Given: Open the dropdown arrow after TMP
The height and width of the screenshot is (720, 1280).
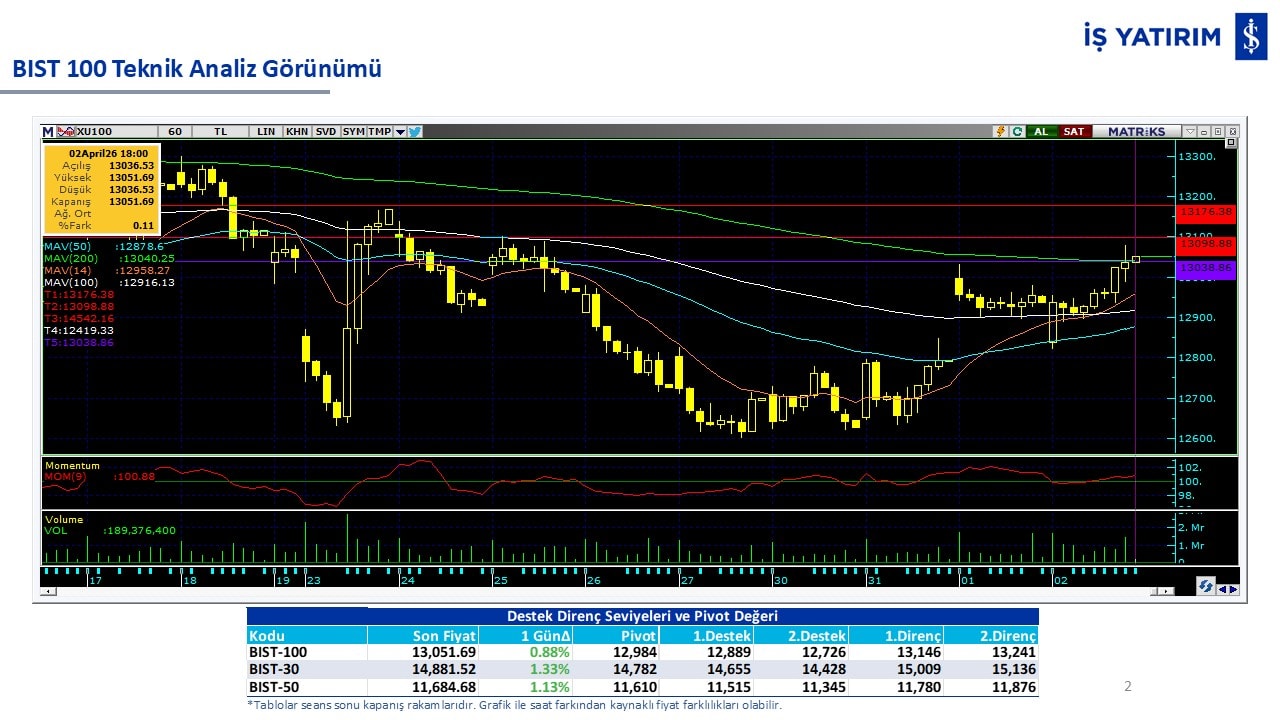Looking at the screenshot, I should point(400,131).
